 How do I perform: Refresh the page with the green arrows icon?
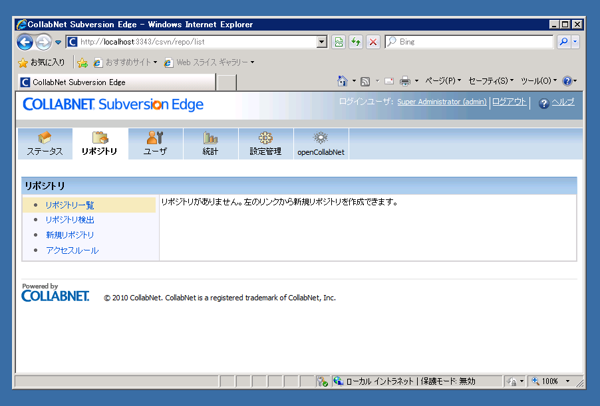pyautogui.click(x=356, y=42)
